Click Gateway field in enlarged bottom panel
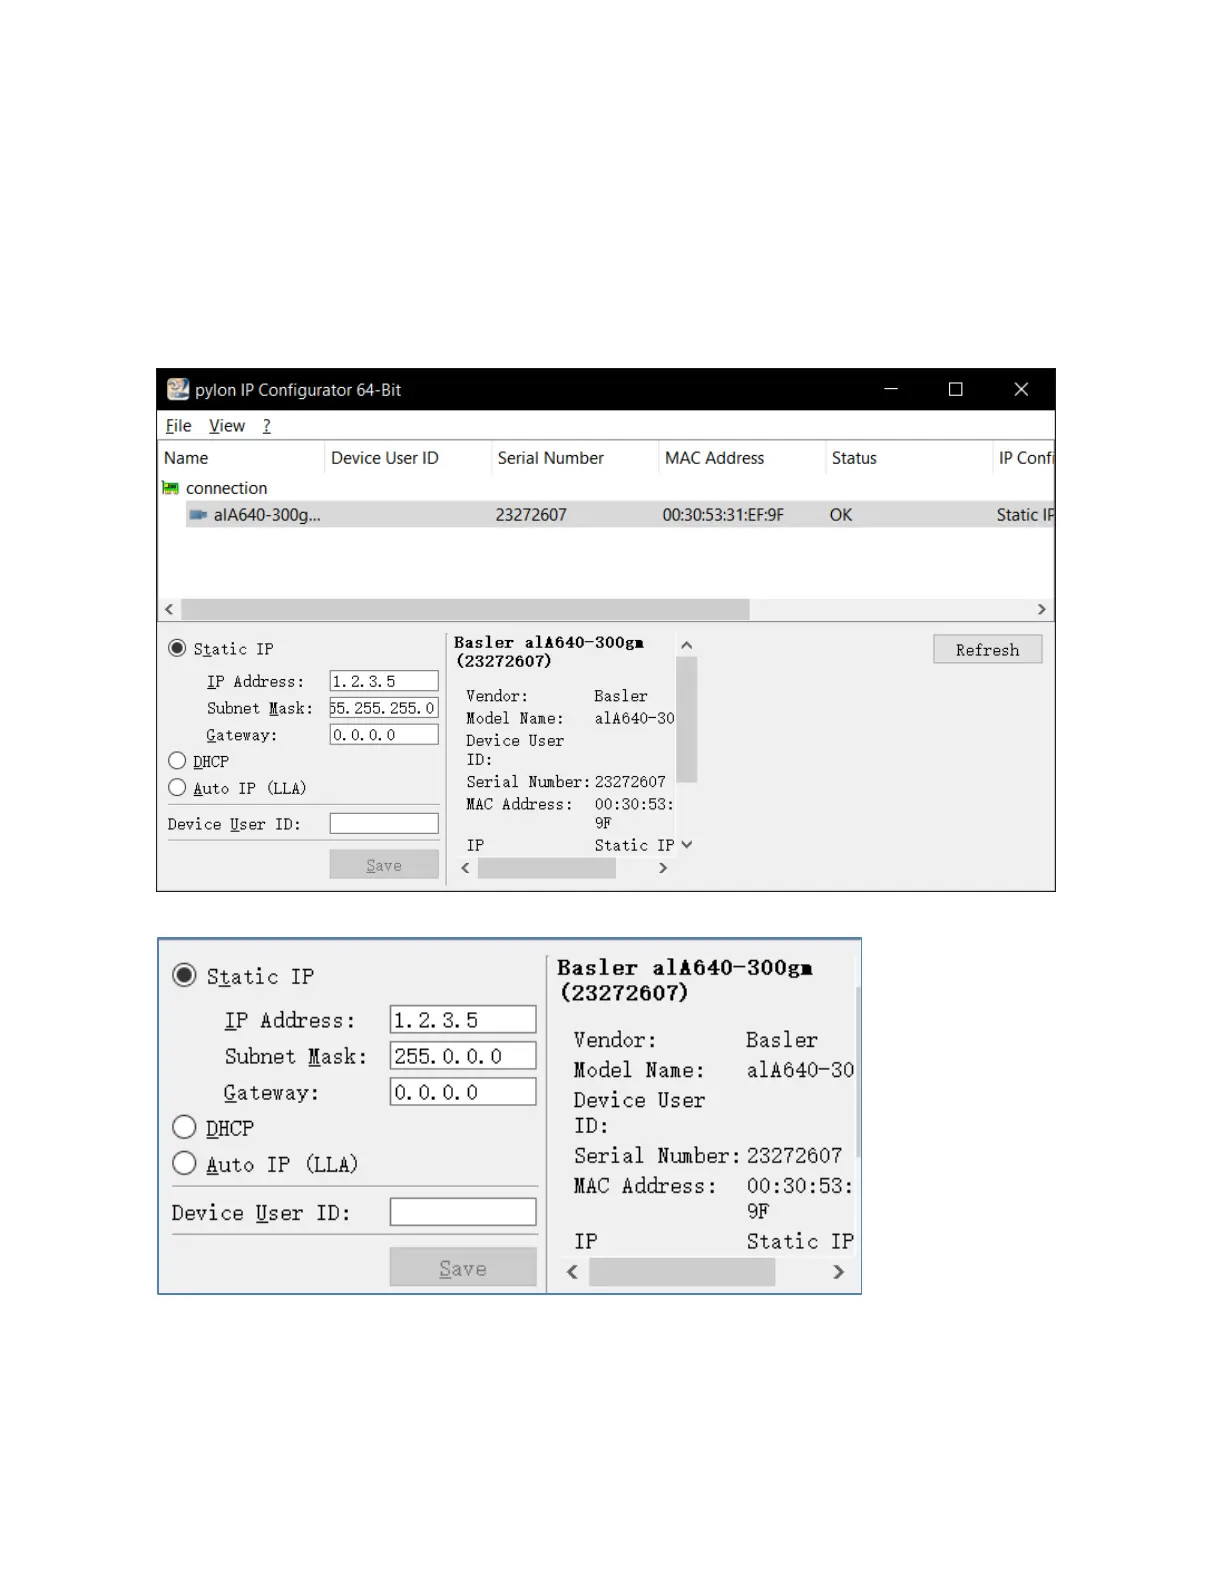 (x=463, y=1091)
